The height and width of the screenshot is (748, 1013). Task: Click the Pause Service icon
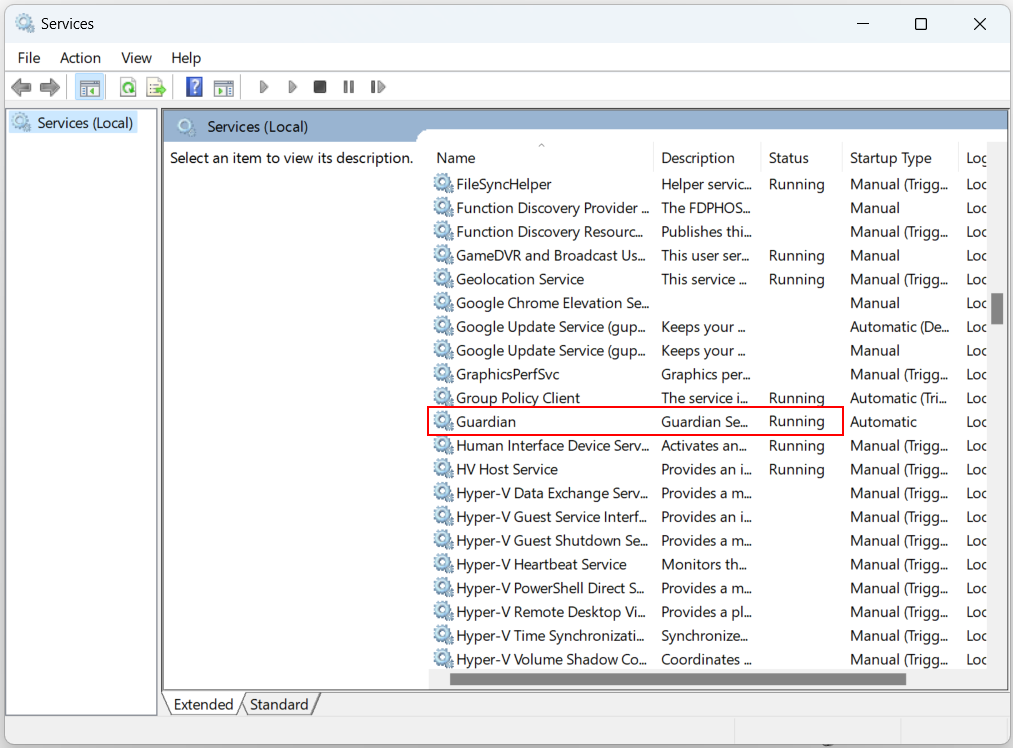click(349, 87)
